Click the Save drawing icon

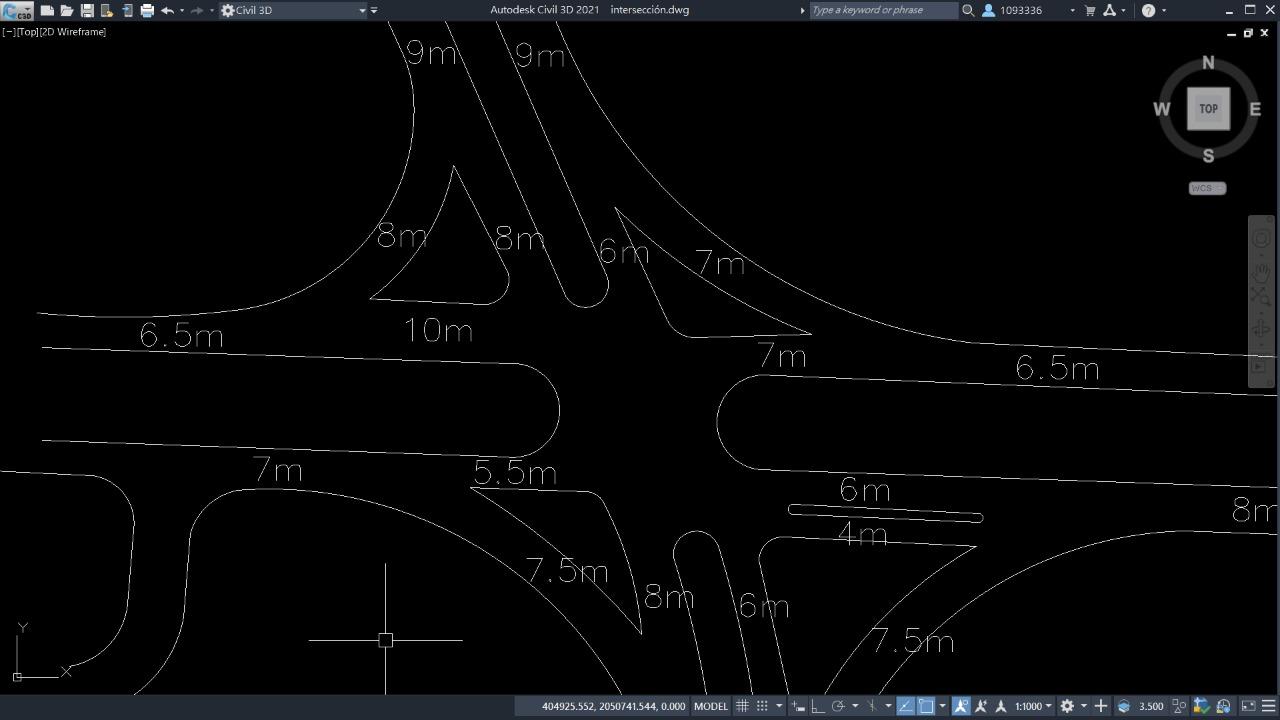(x=87, y=10)
